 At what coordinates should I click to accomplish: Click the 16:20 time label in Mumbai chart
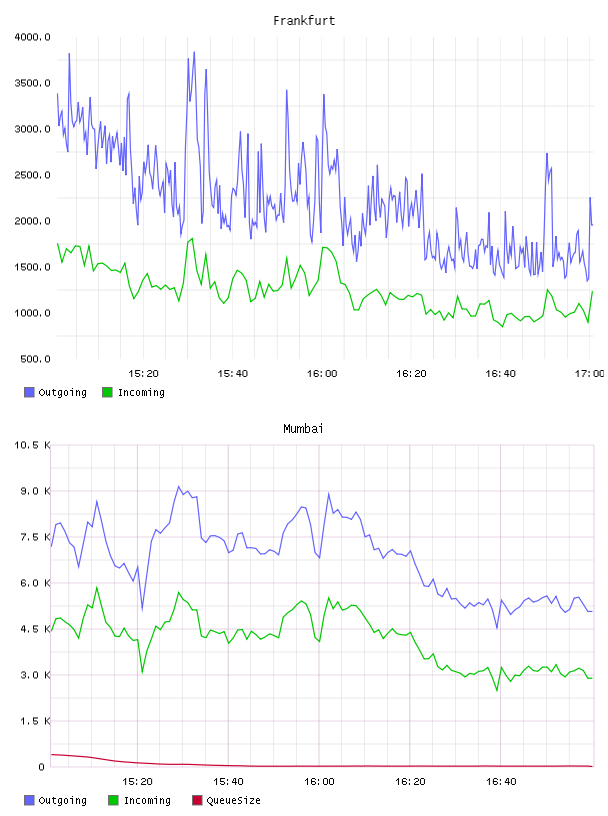point(410,782)
